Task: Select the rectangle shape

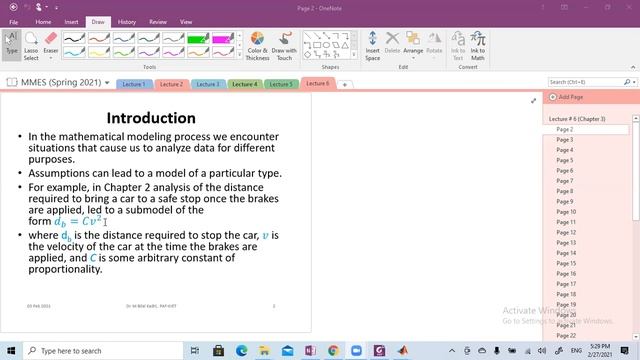Action: tap(317, 45)
